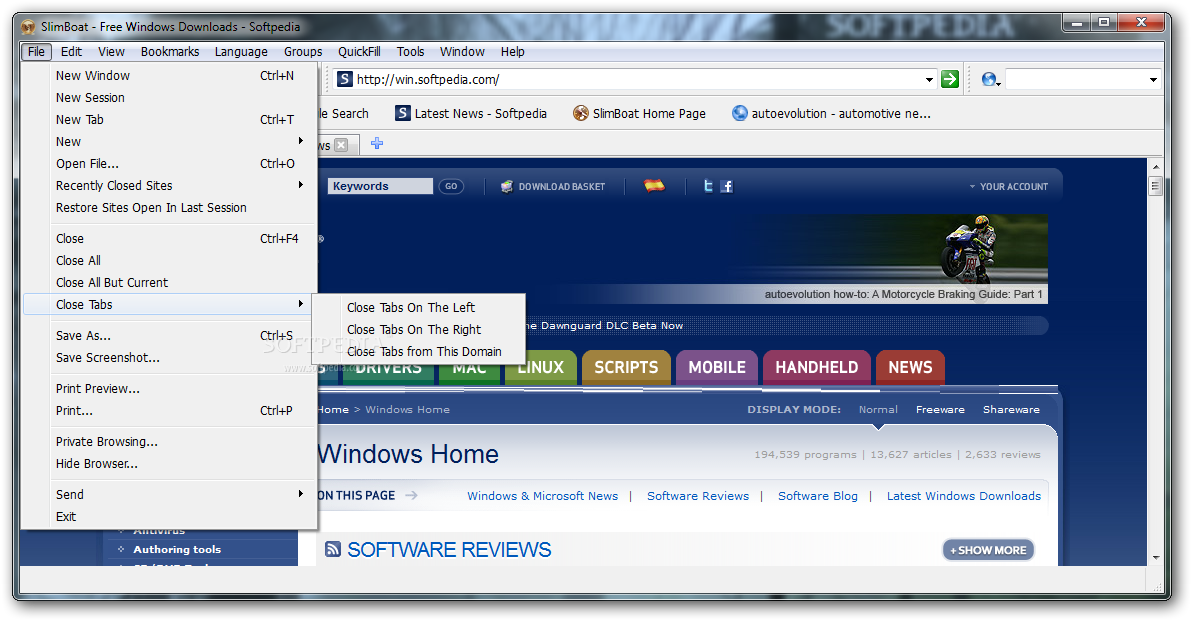Open Latest Windows Downloads link
Screen dimensions: 1192x621
pyautogui.click(x=963, y=496)
